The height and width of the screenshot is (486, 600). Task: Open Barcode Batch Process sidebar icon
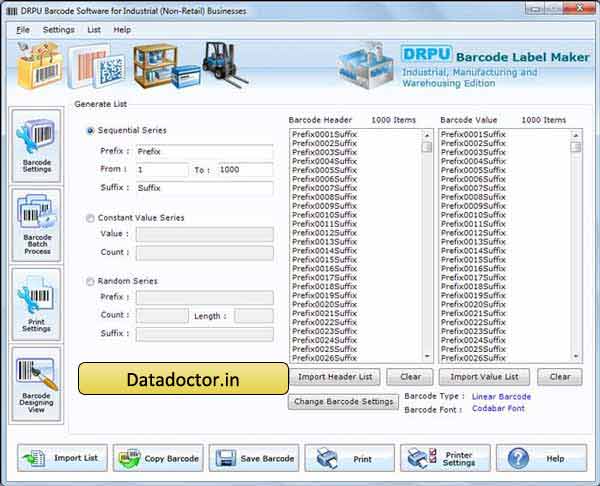[x=36, y=225]
